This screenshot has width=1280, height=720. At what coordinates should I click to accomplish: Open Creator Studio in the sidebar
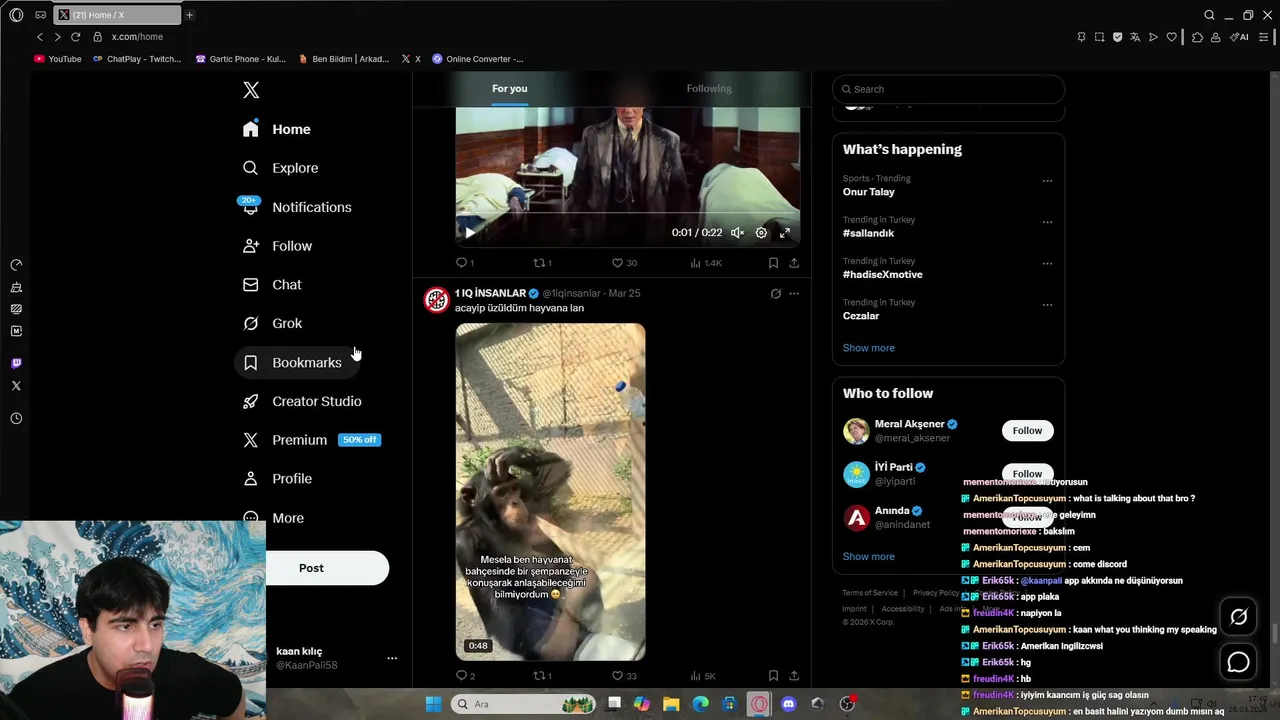click(x=302, y=401)
